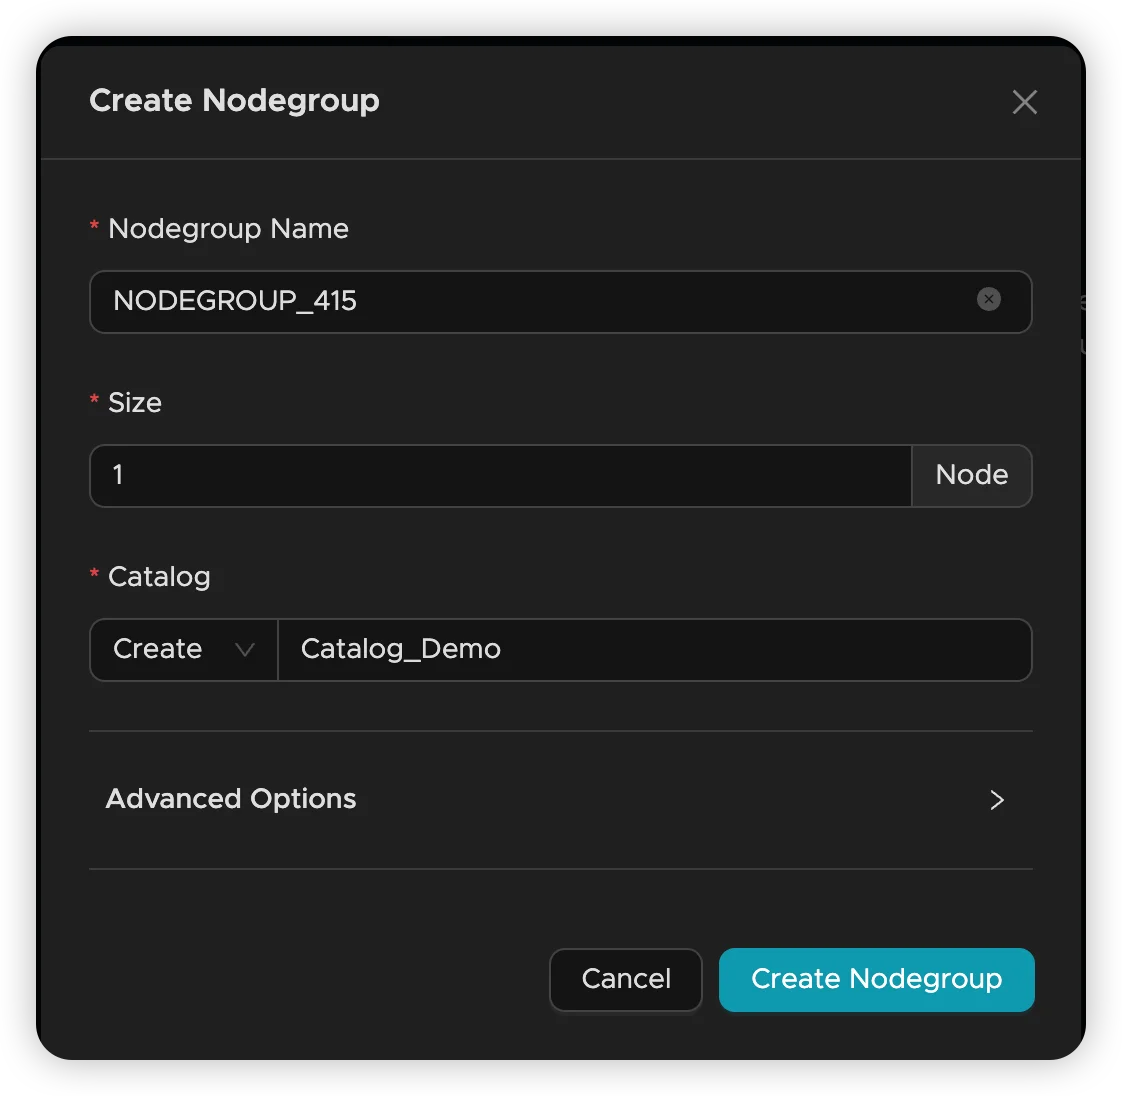Click the chevron next to Advanced Options

[x=996, y=799]
